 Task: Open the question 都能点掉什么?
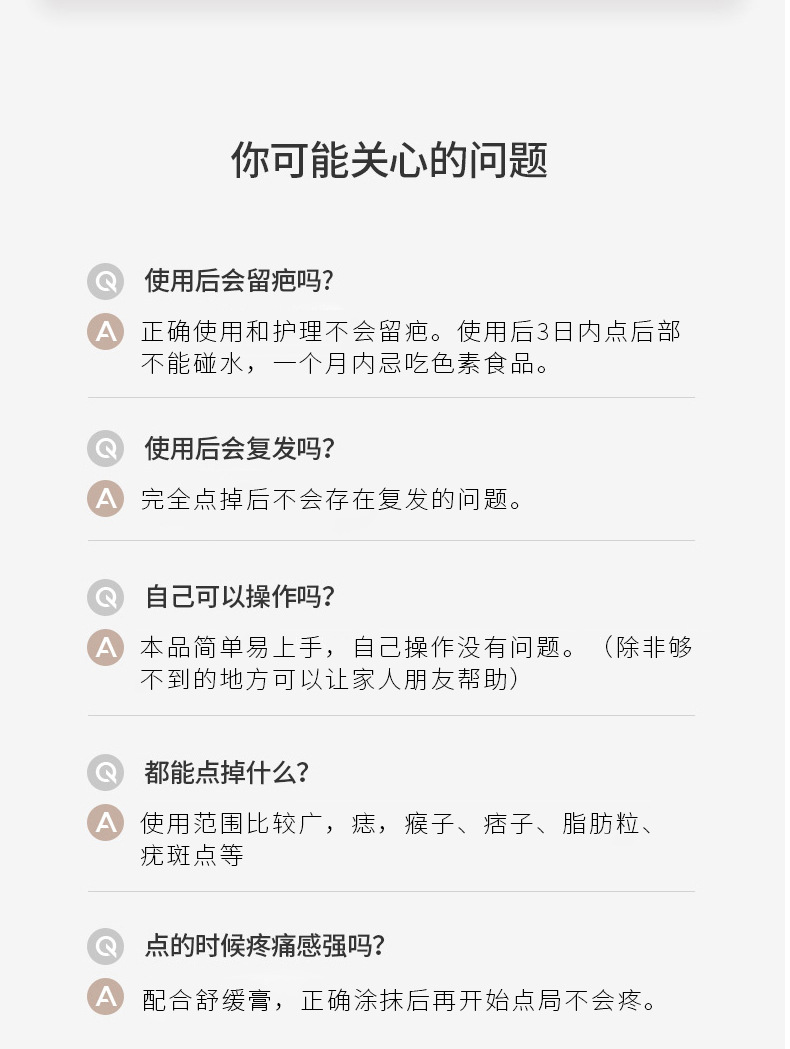(227, 773)
